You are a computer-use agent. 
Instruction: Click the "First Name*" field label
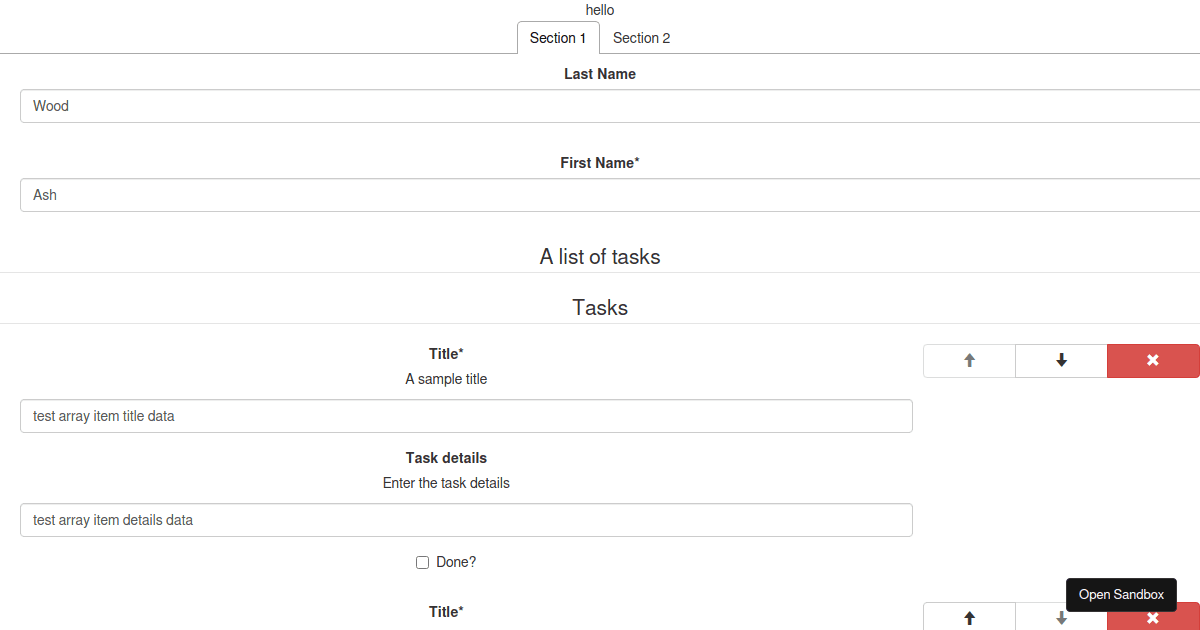pos(599,162)
